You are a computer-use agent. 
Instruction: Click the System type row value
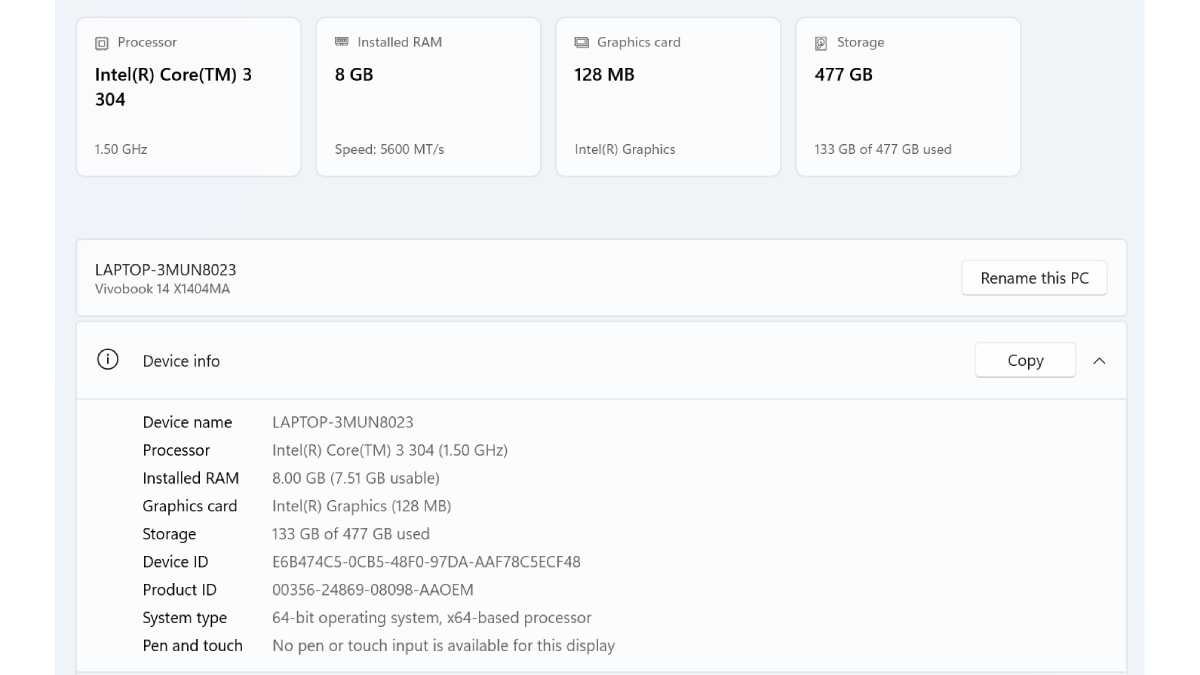coord(432,618)
